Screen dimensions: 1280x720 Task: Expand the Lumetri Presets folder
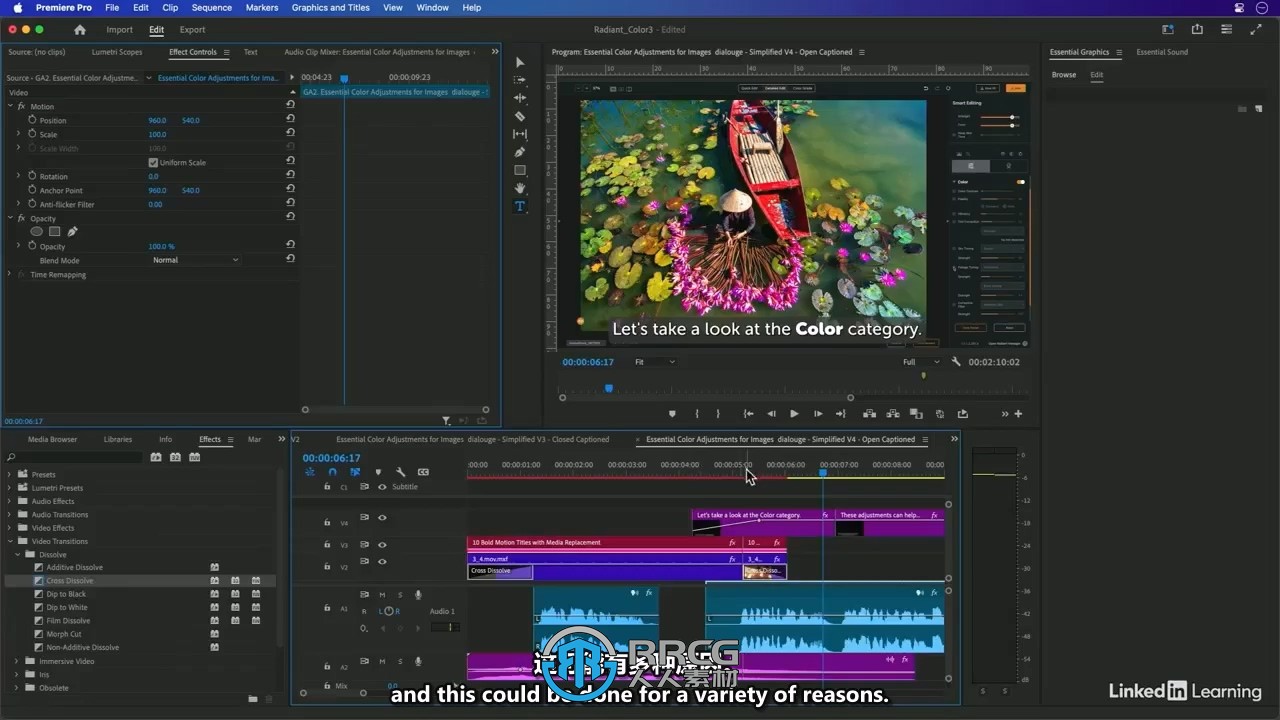pyautogui.click(x=10, y=488)
